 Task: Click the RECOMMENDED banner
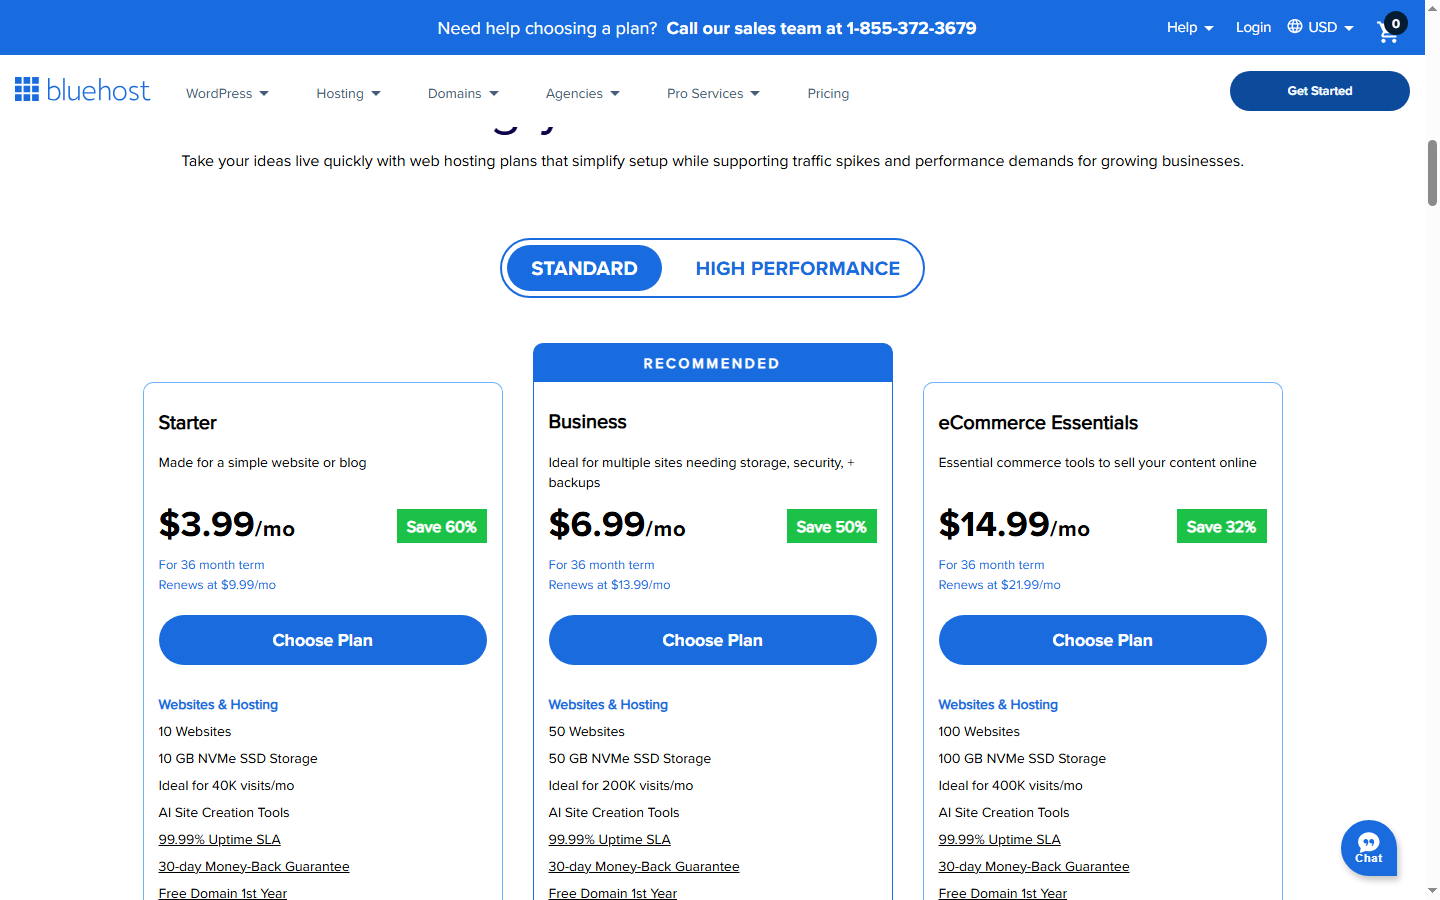pos(712,363)
